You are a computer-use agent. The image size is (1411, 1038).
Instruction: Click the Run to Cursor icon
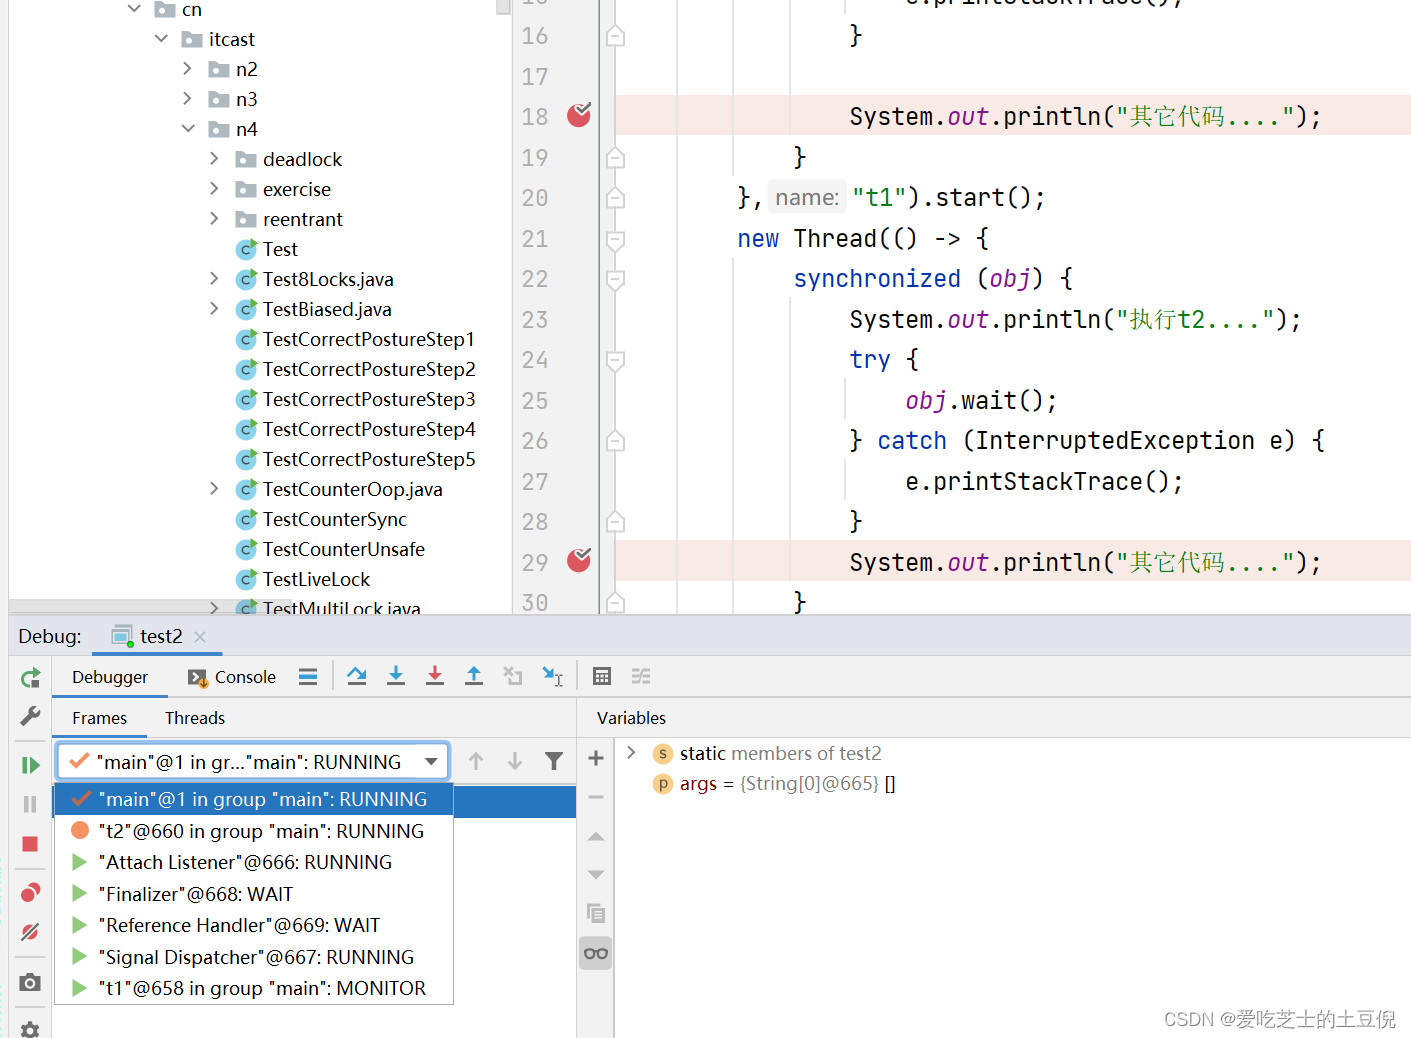click(x=553, y=677)
